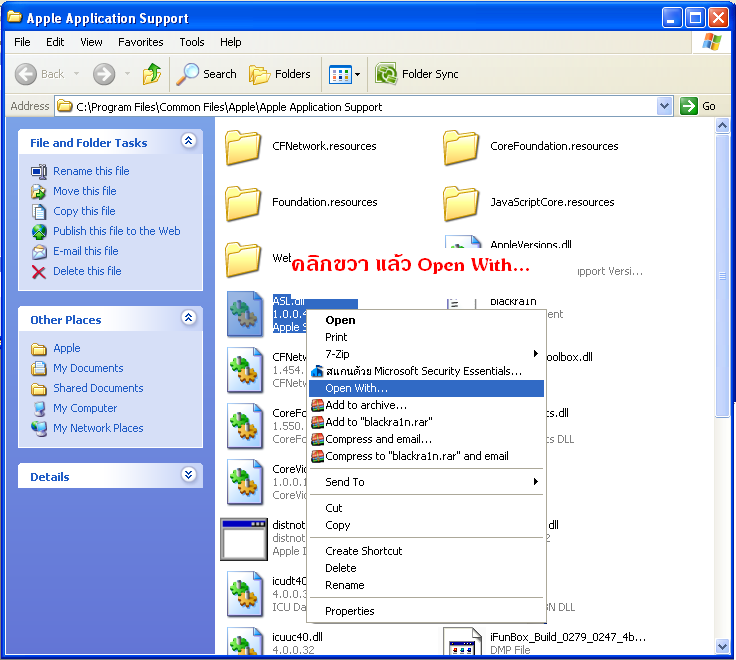This screenshot has height=660, width=736.
Task: Choose Compress and email...
Action: tap(426, 439)
